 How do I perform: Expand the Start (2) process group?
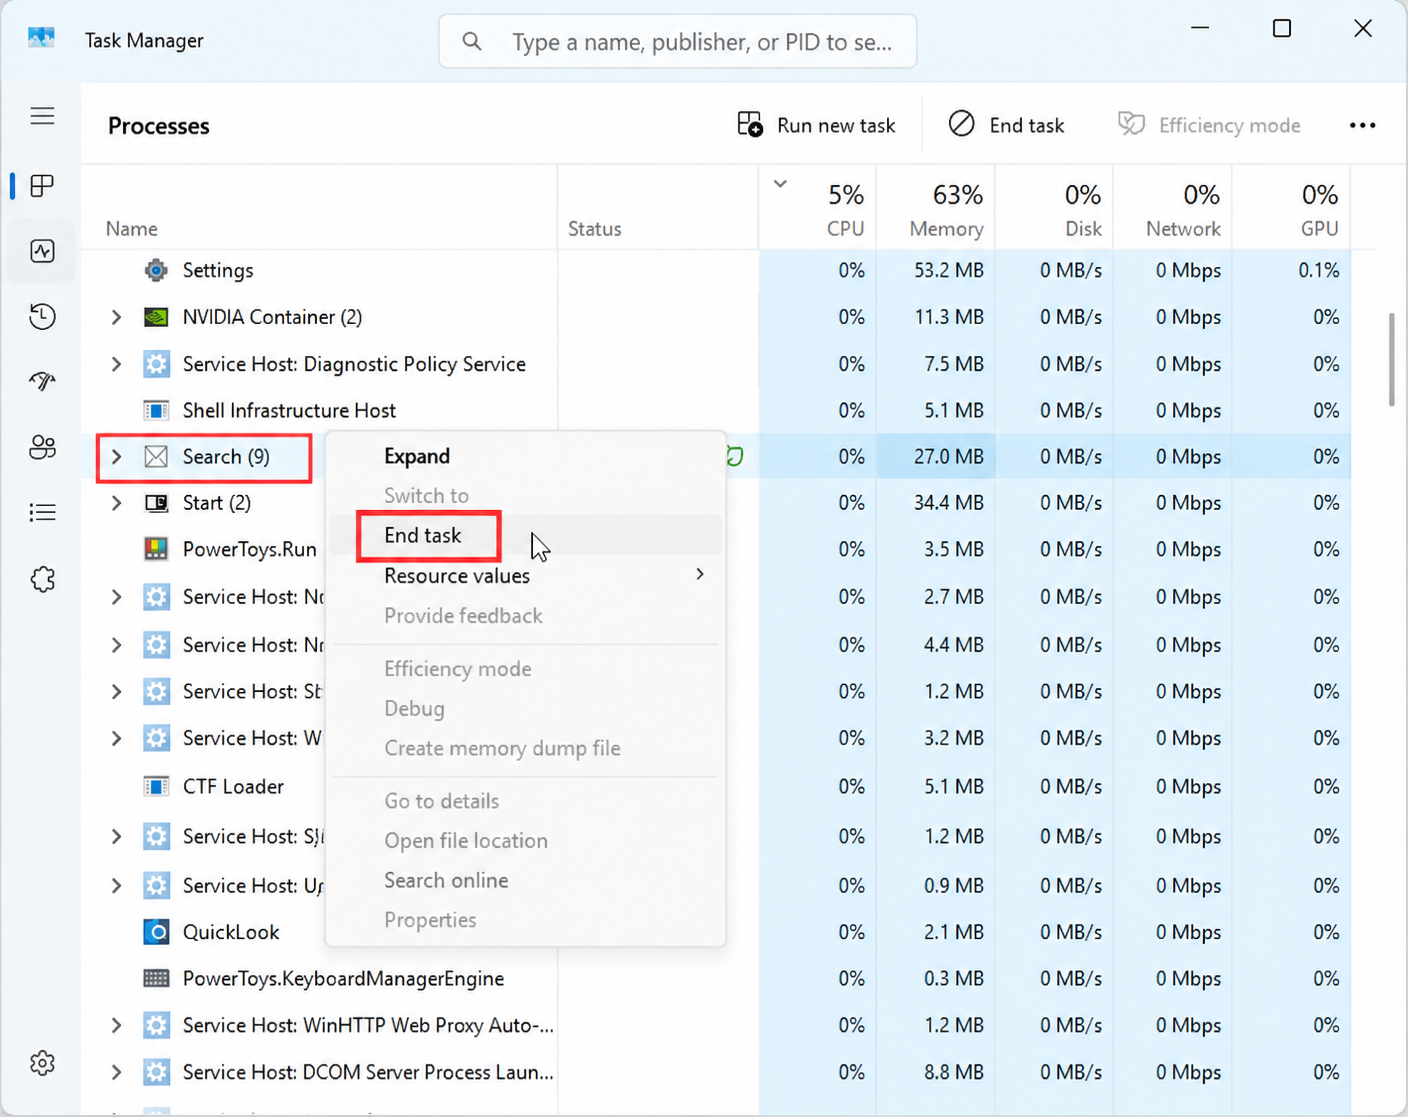(116, 503)
